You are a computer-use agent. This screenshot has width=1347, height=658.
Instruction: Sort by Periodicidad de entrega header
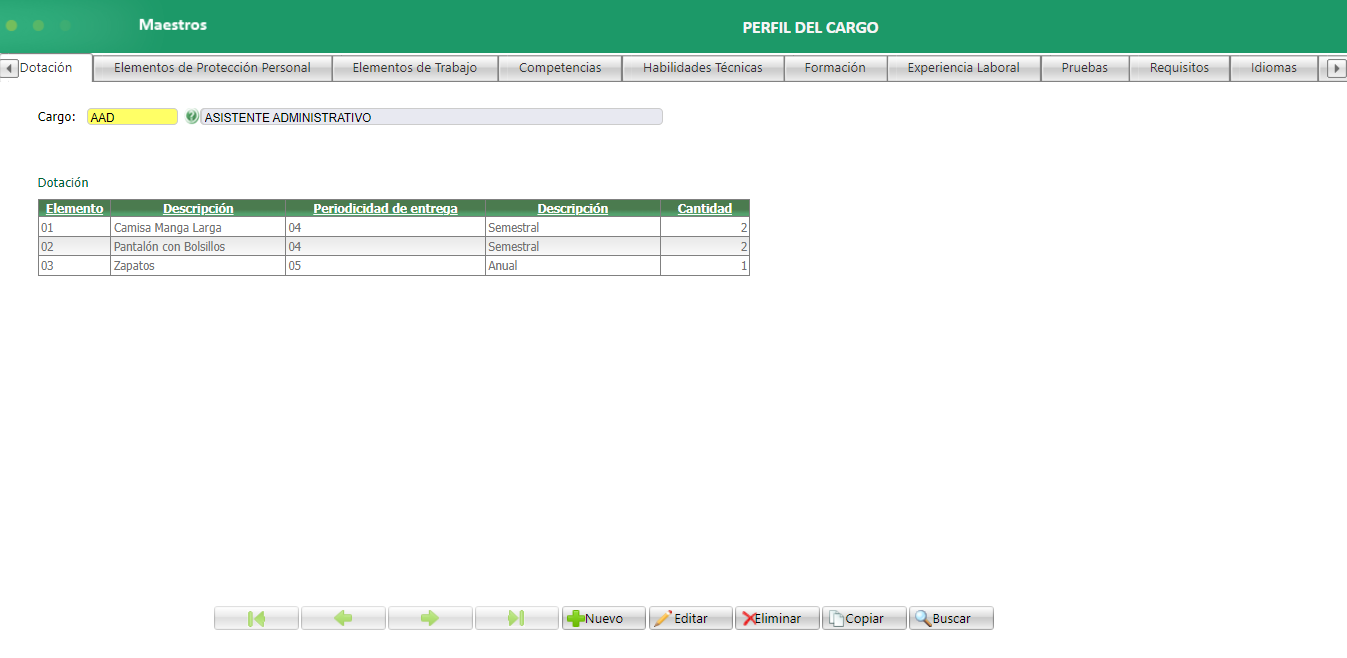(385, 209)
